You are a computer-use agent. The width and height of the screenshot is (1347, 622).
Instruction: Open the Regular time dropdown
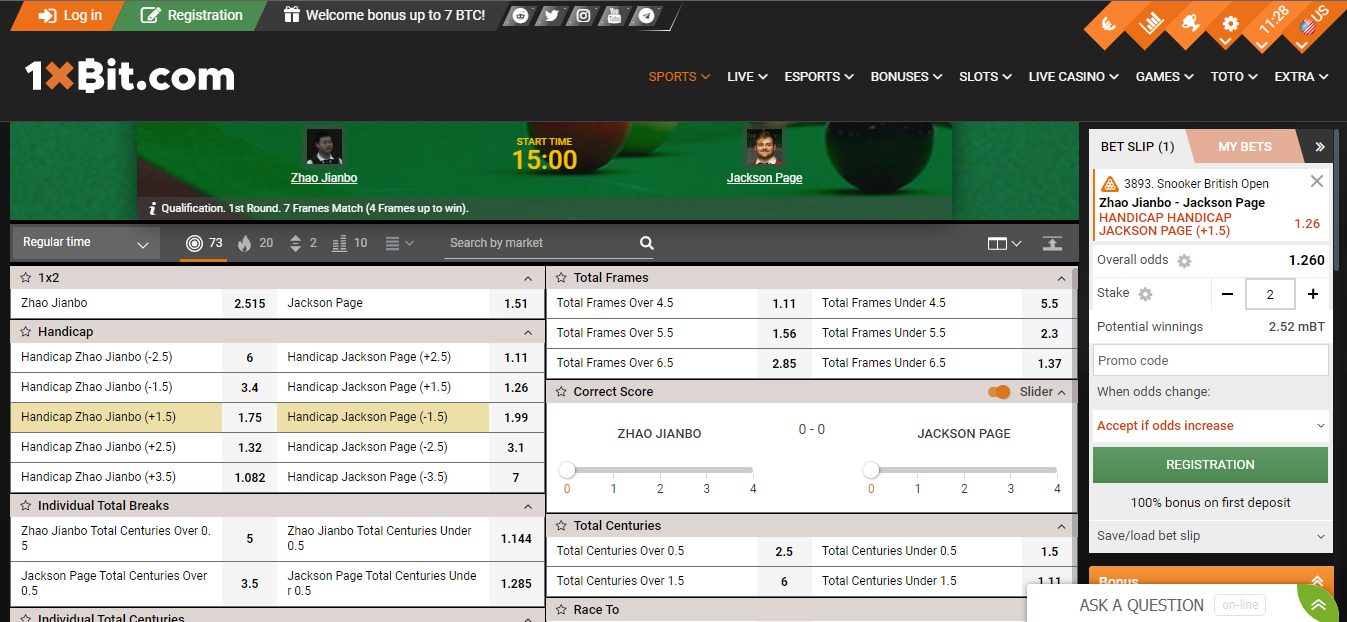[x=85, y=242]
